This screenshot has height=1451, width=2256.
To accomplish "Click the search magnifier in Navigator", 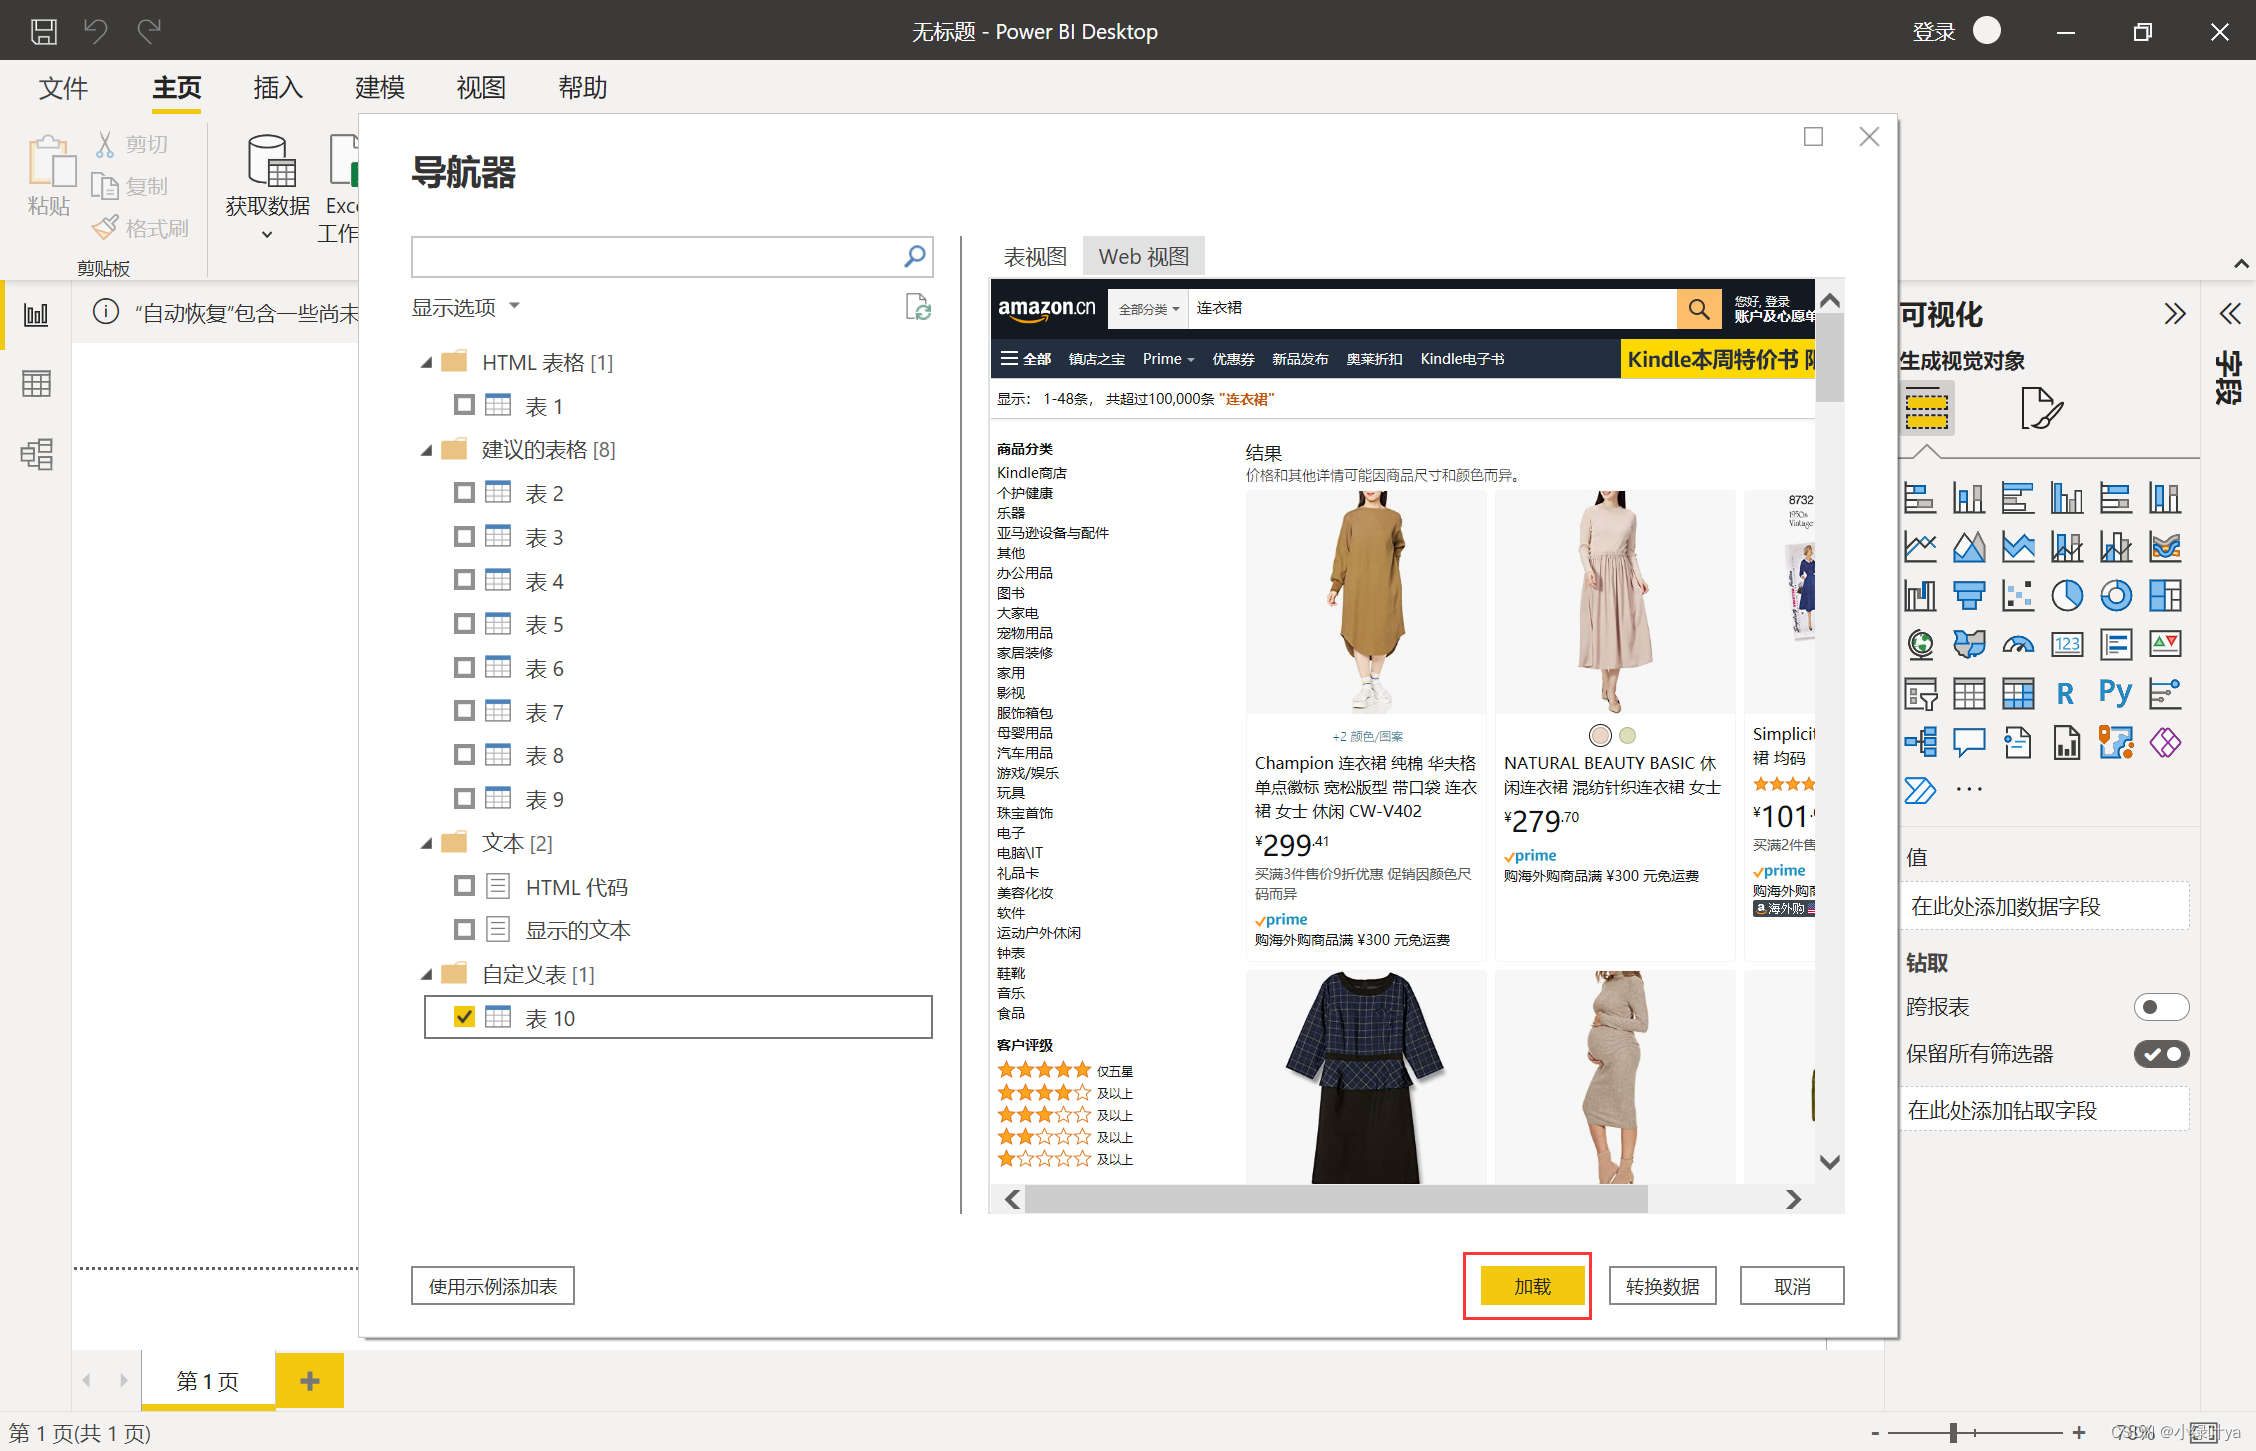I will point(914,257).
